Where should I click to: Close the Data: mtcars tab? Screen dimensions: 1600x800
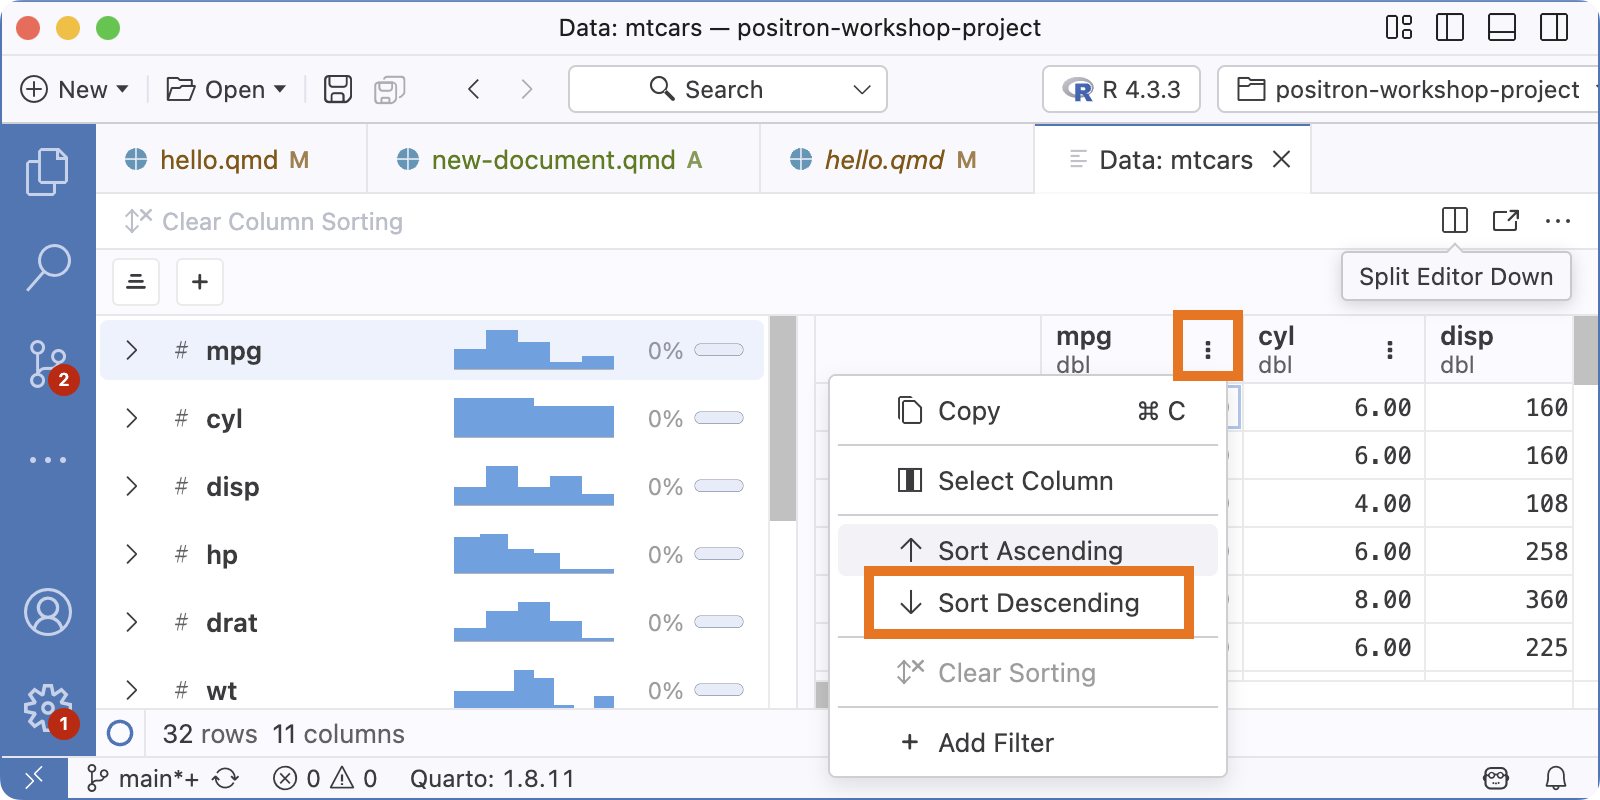click(x=1281, y=159)
